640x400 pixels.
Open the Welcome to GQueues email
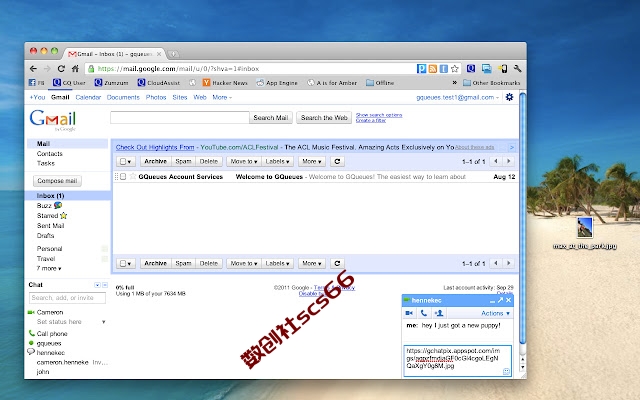coord(315,177)
